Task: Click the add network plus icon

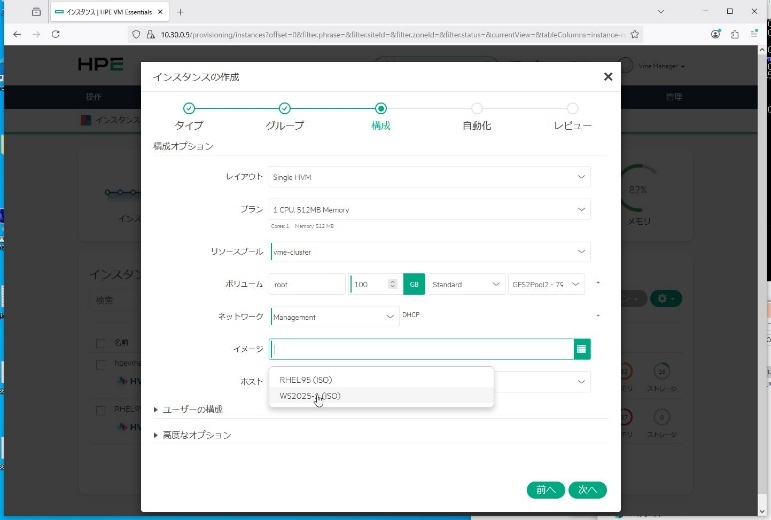Action: pos(598,316)
